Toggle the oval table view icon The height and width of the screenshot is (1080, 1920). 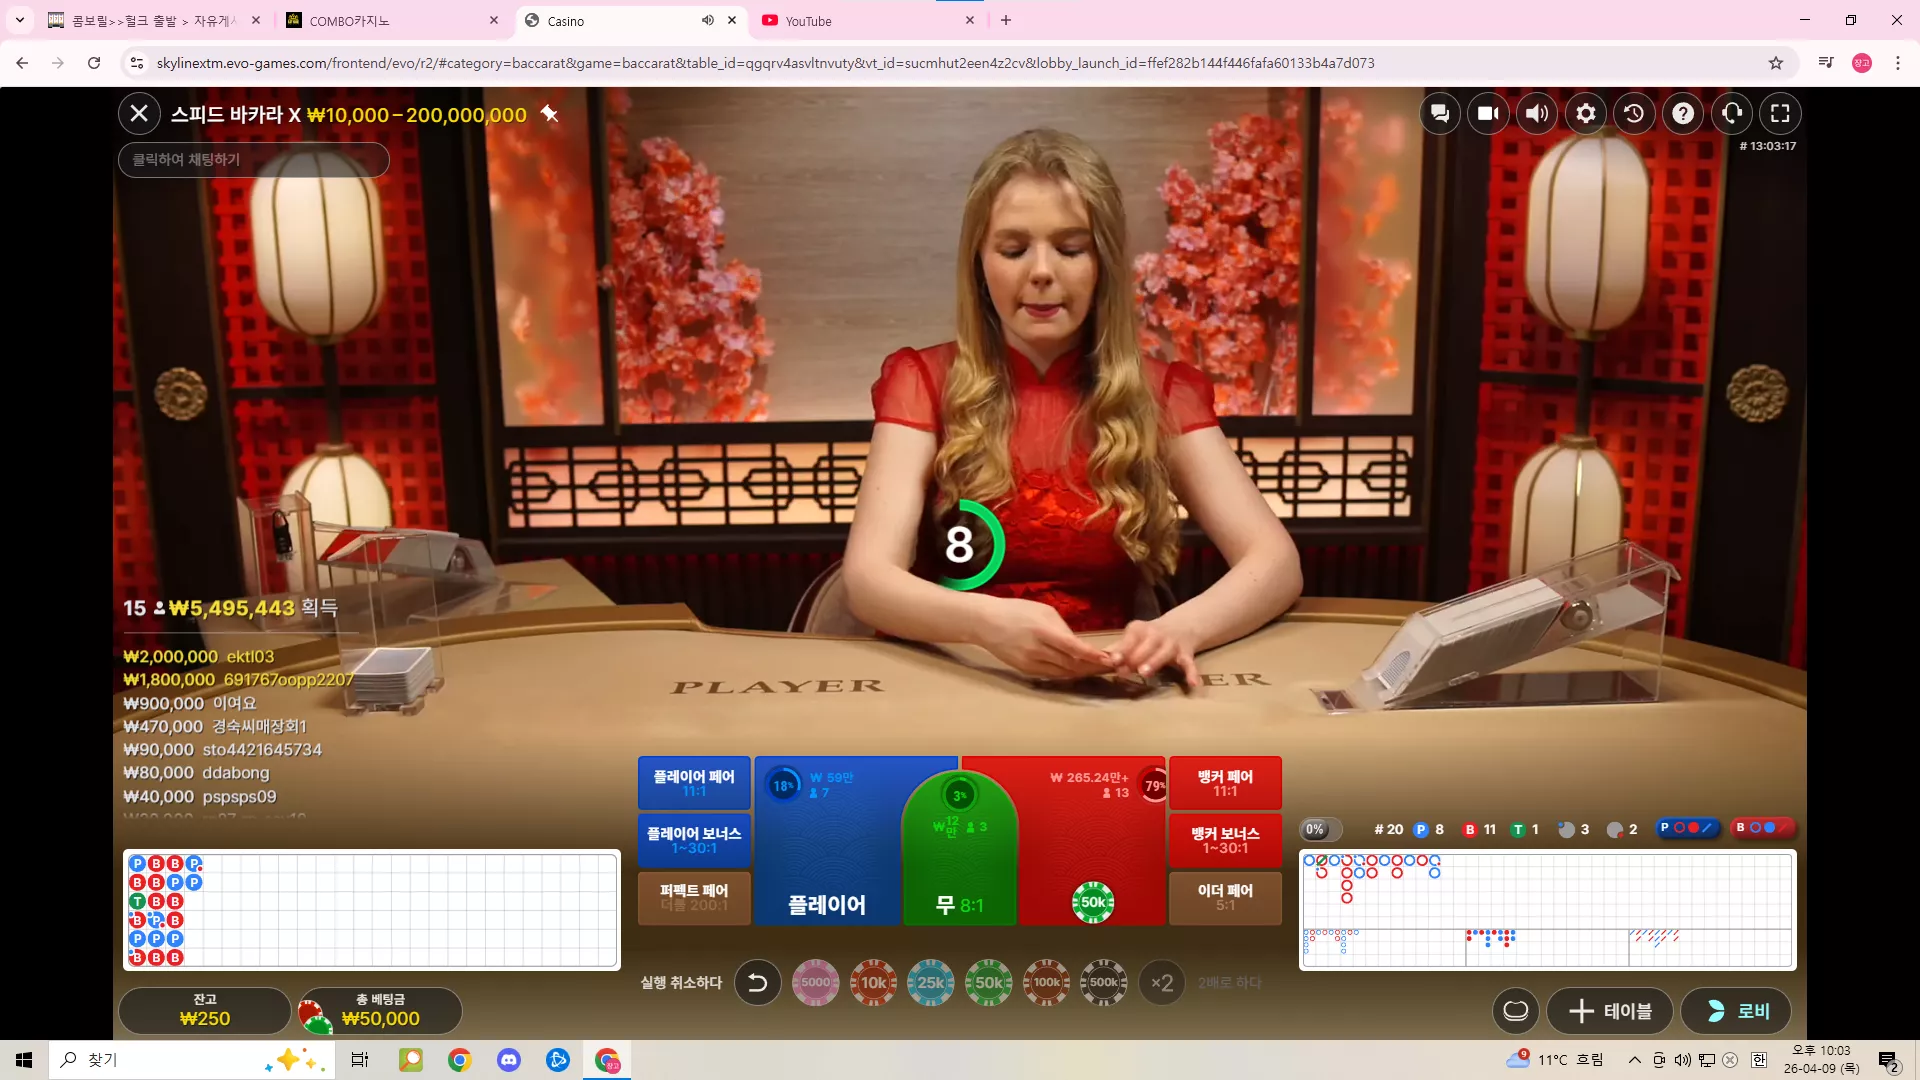pos(1516,1011)
